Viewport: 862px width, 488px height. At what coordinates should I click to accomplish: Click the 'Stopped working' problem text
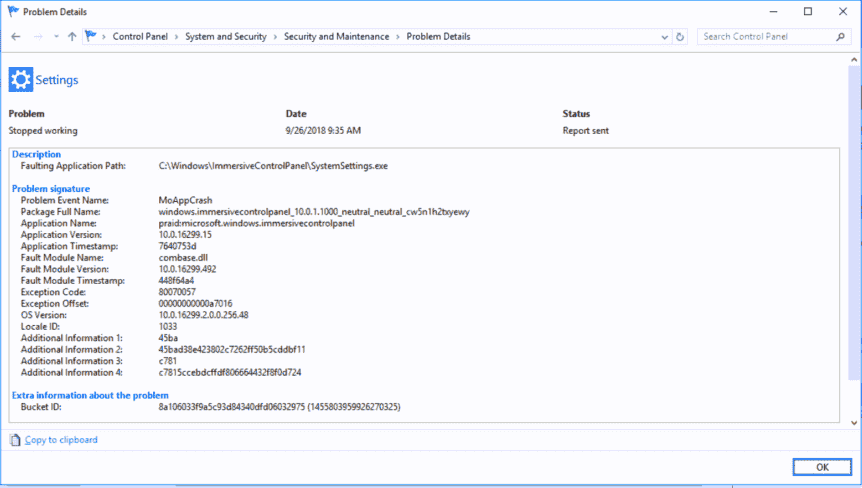point(43,131)
